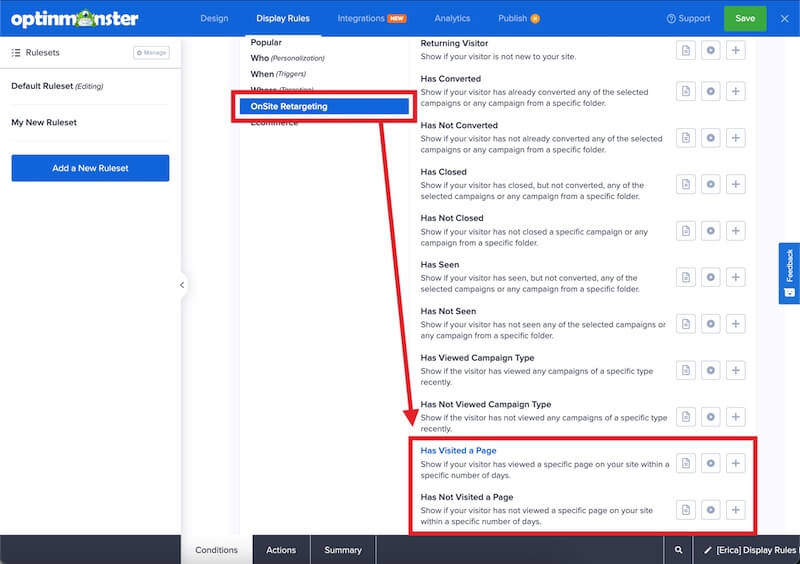Open the Conditions tab at bottom

pos(216,550)
